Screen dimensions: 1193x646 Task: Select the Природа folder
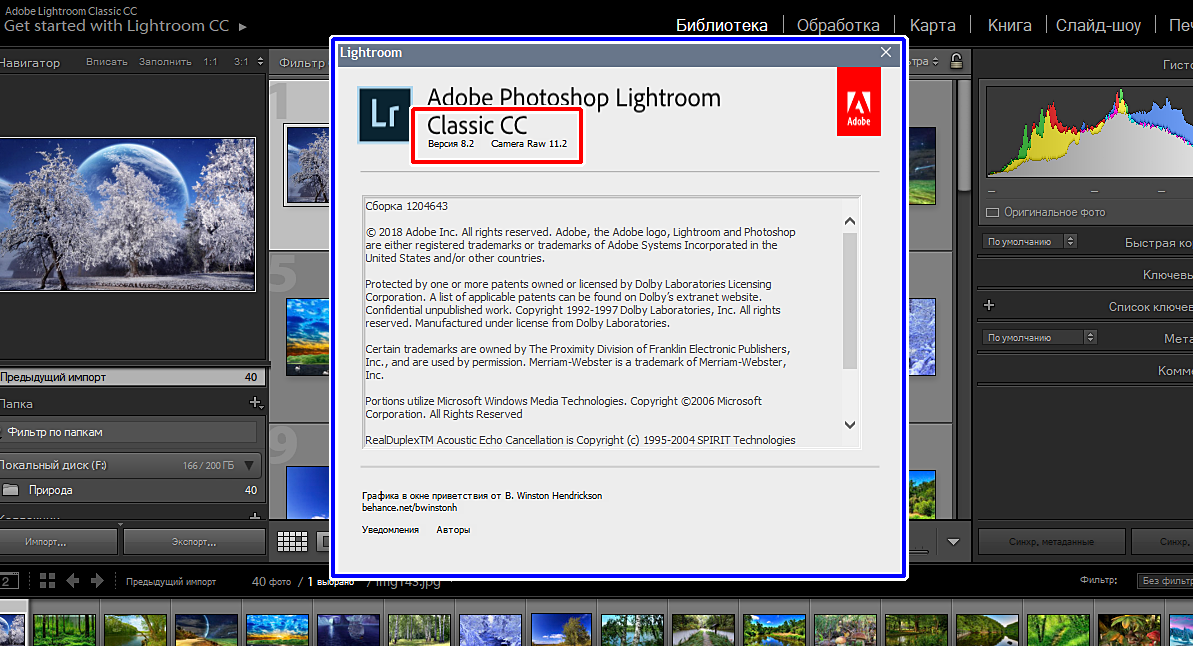coord(131,490)
